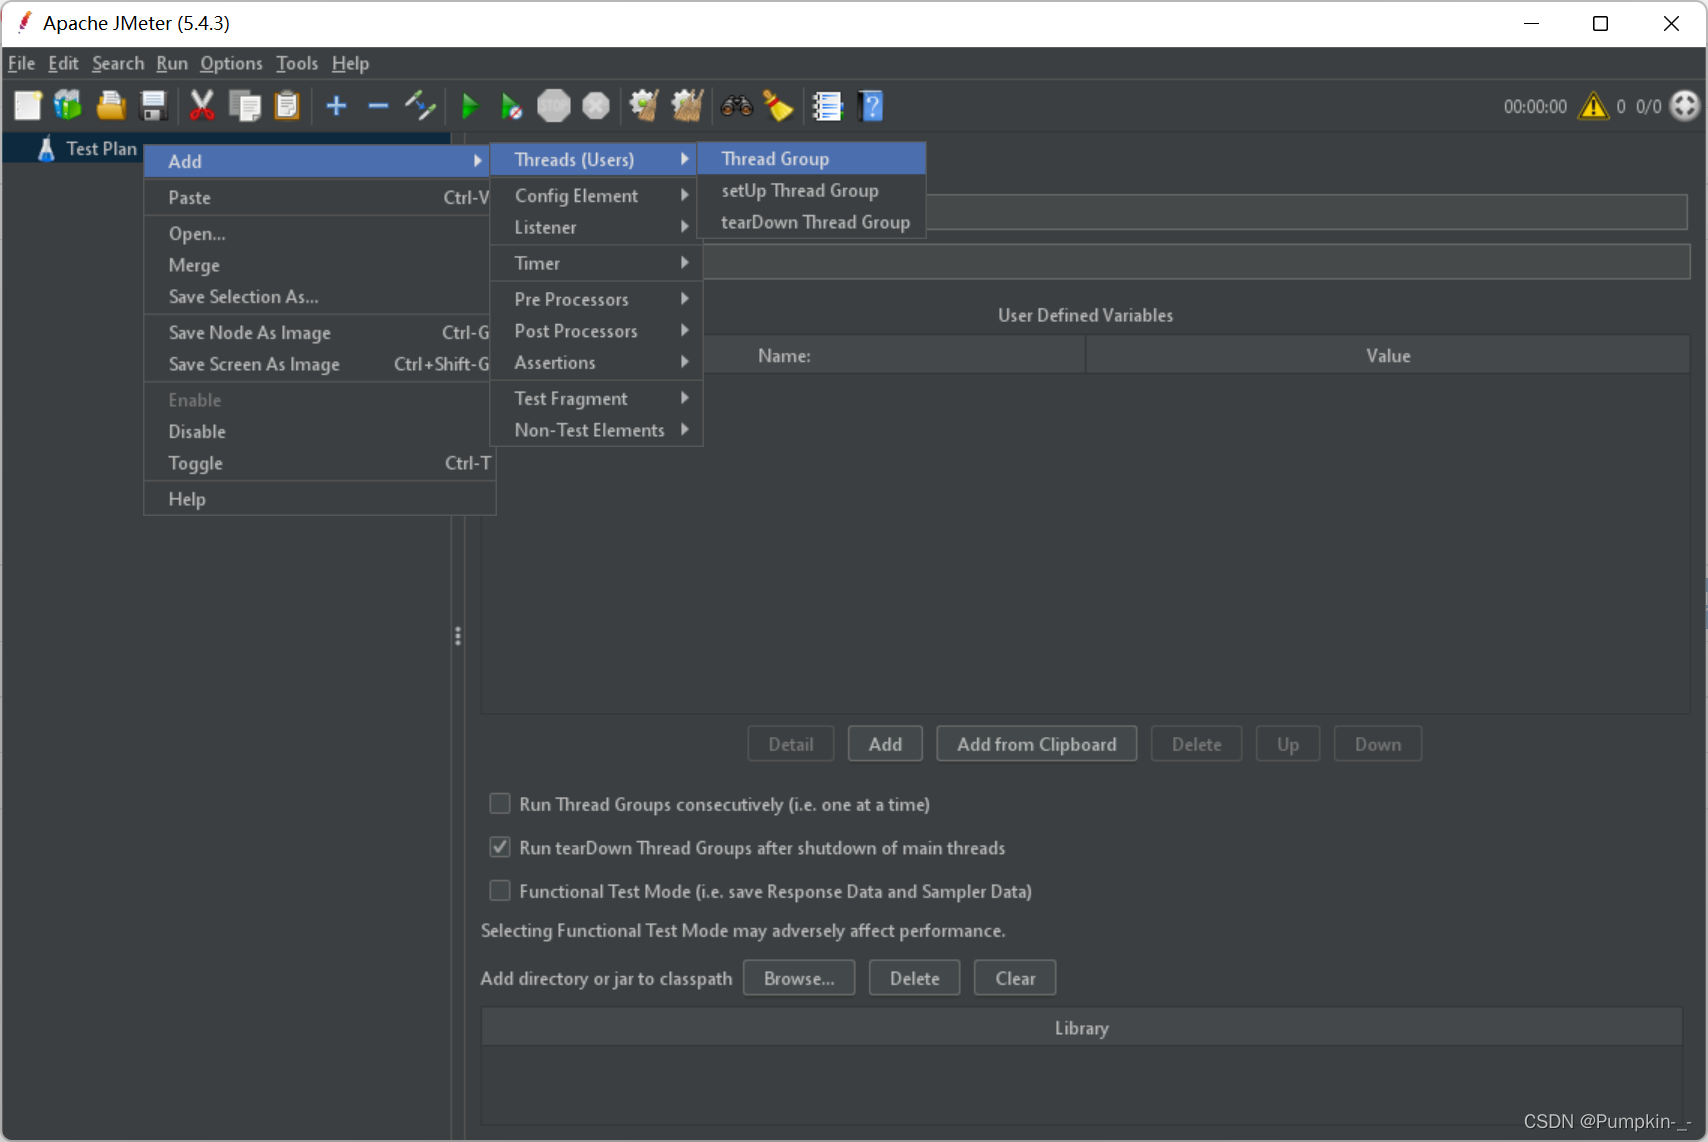This screenshot has width=1708, height=1142.
Task: Click the Cut scissors icon
Action: pos(202,105)
